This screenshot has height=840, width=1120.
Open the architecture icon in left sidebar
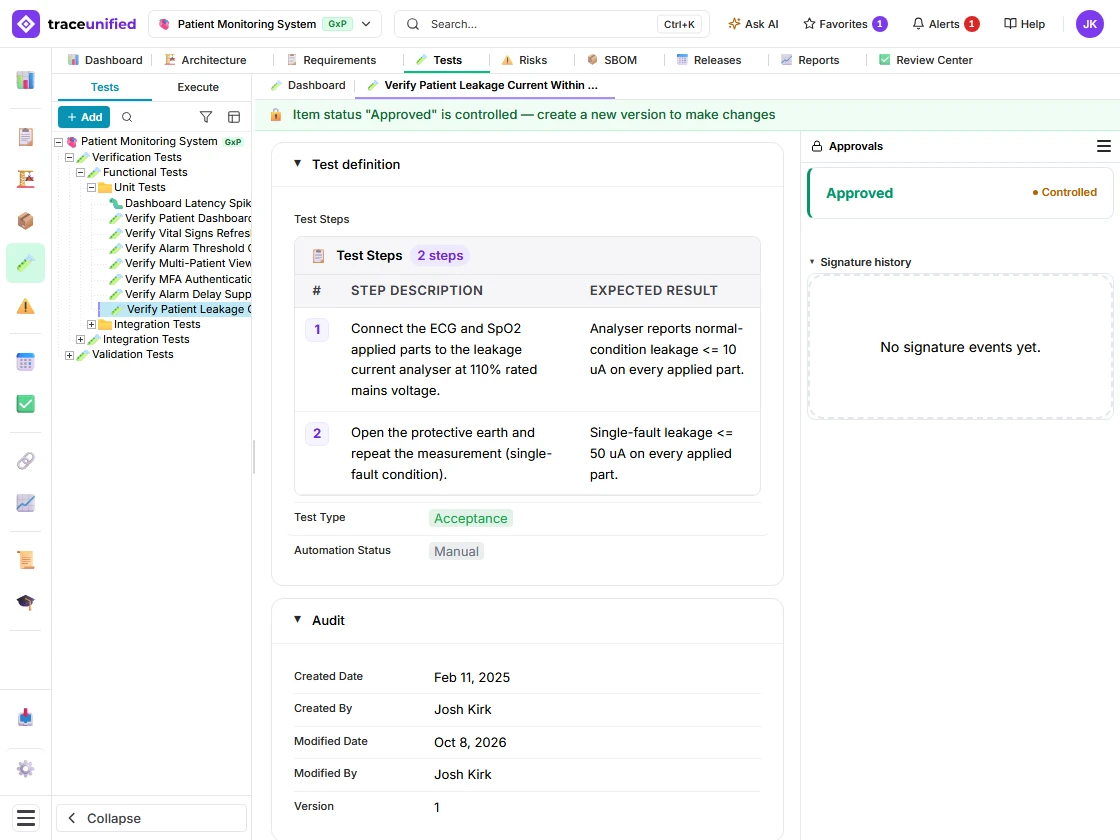tap(26, 179)
